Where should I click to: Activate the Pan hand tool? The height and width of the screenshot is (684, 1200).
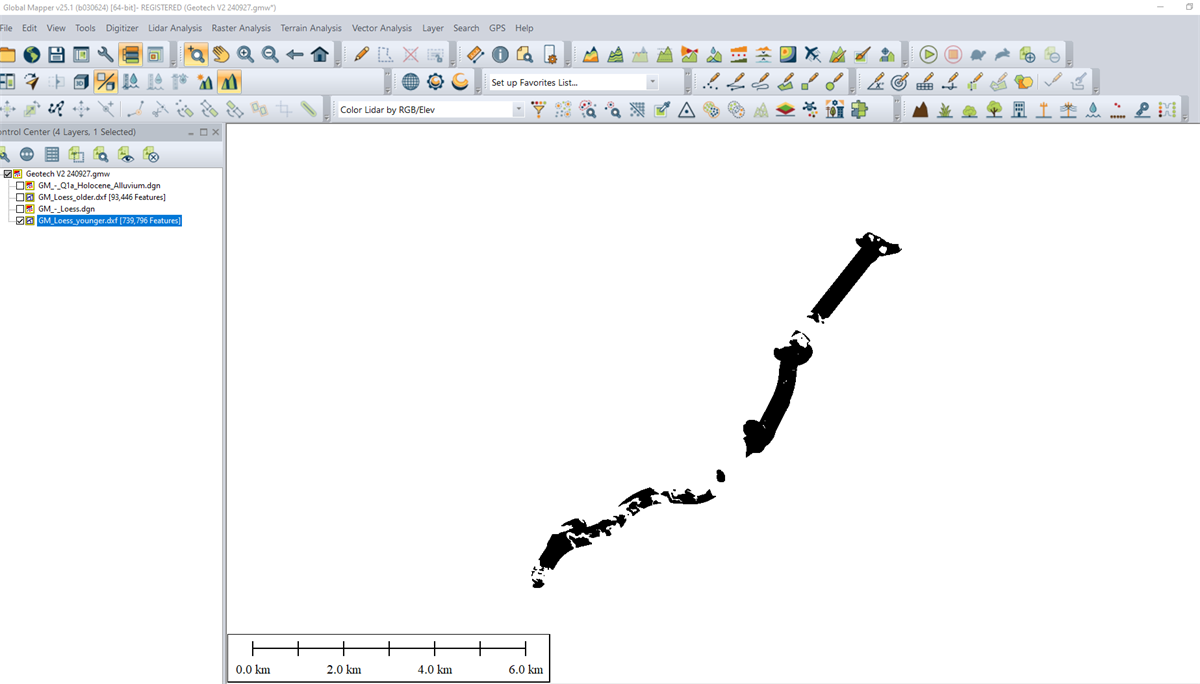pyautogui.click(x=220, y=54)
